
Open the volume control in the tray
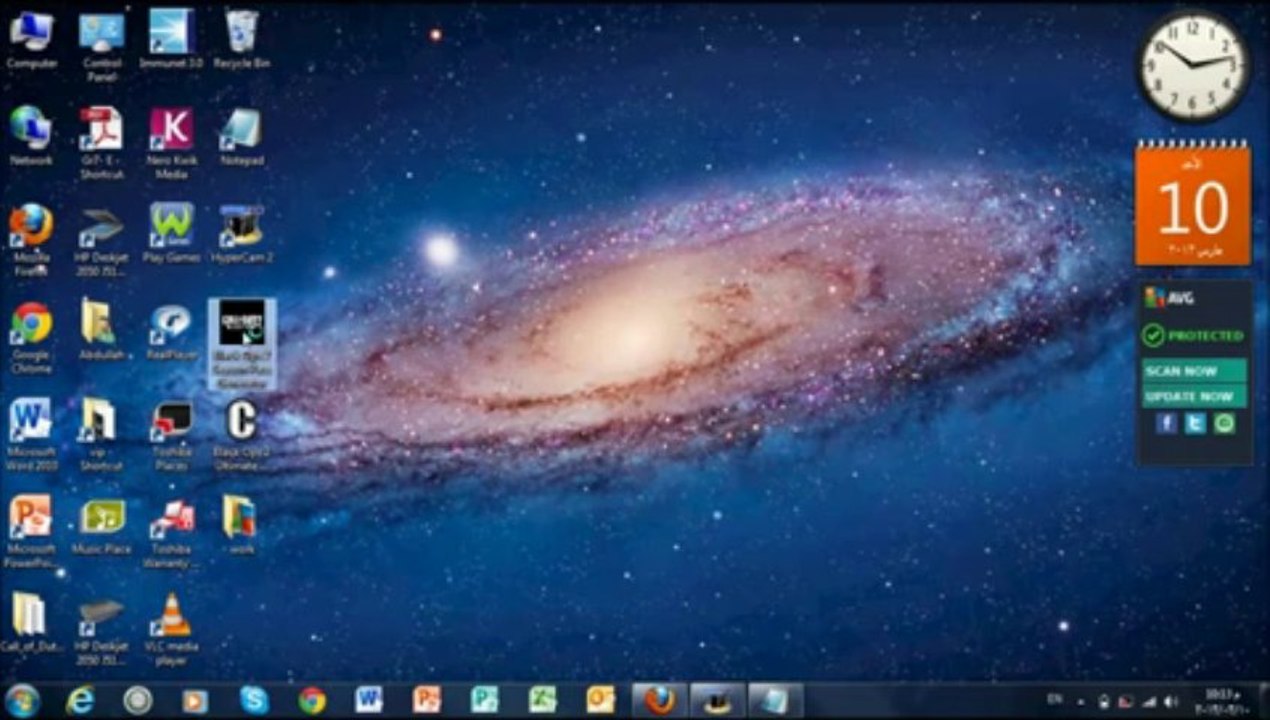tap(1171, 701)
